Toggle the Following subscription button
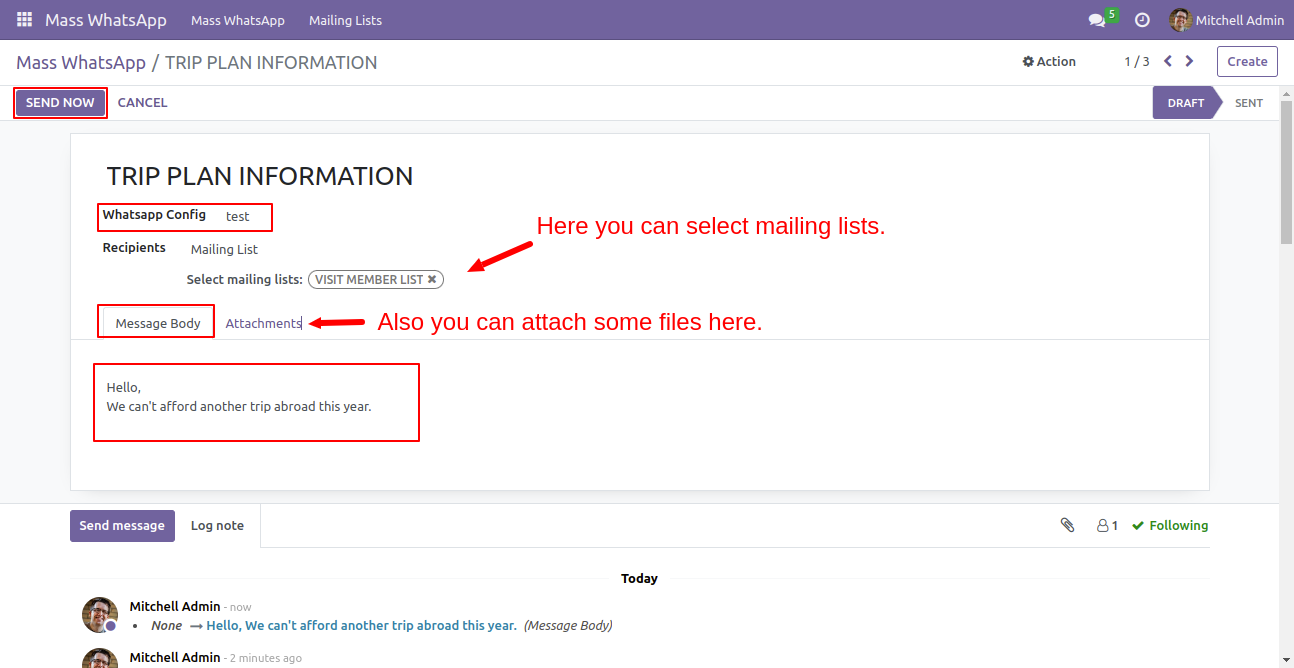Image resolution: width=1294 pixels, height=668 pixels. pos(1170,525)
